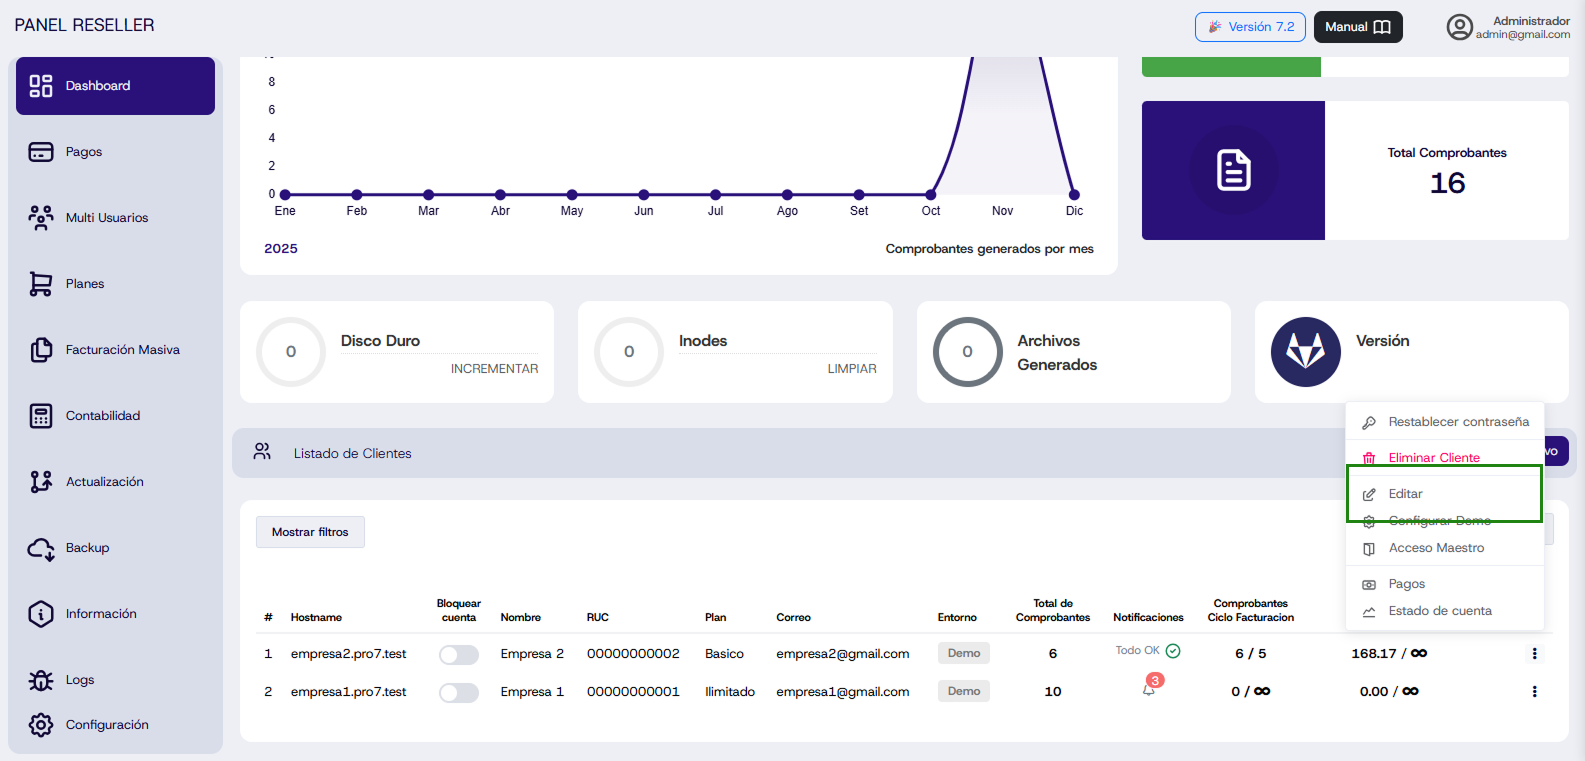
Task: Click the administrator profile avatar icon
Action: click(1459, 27)
